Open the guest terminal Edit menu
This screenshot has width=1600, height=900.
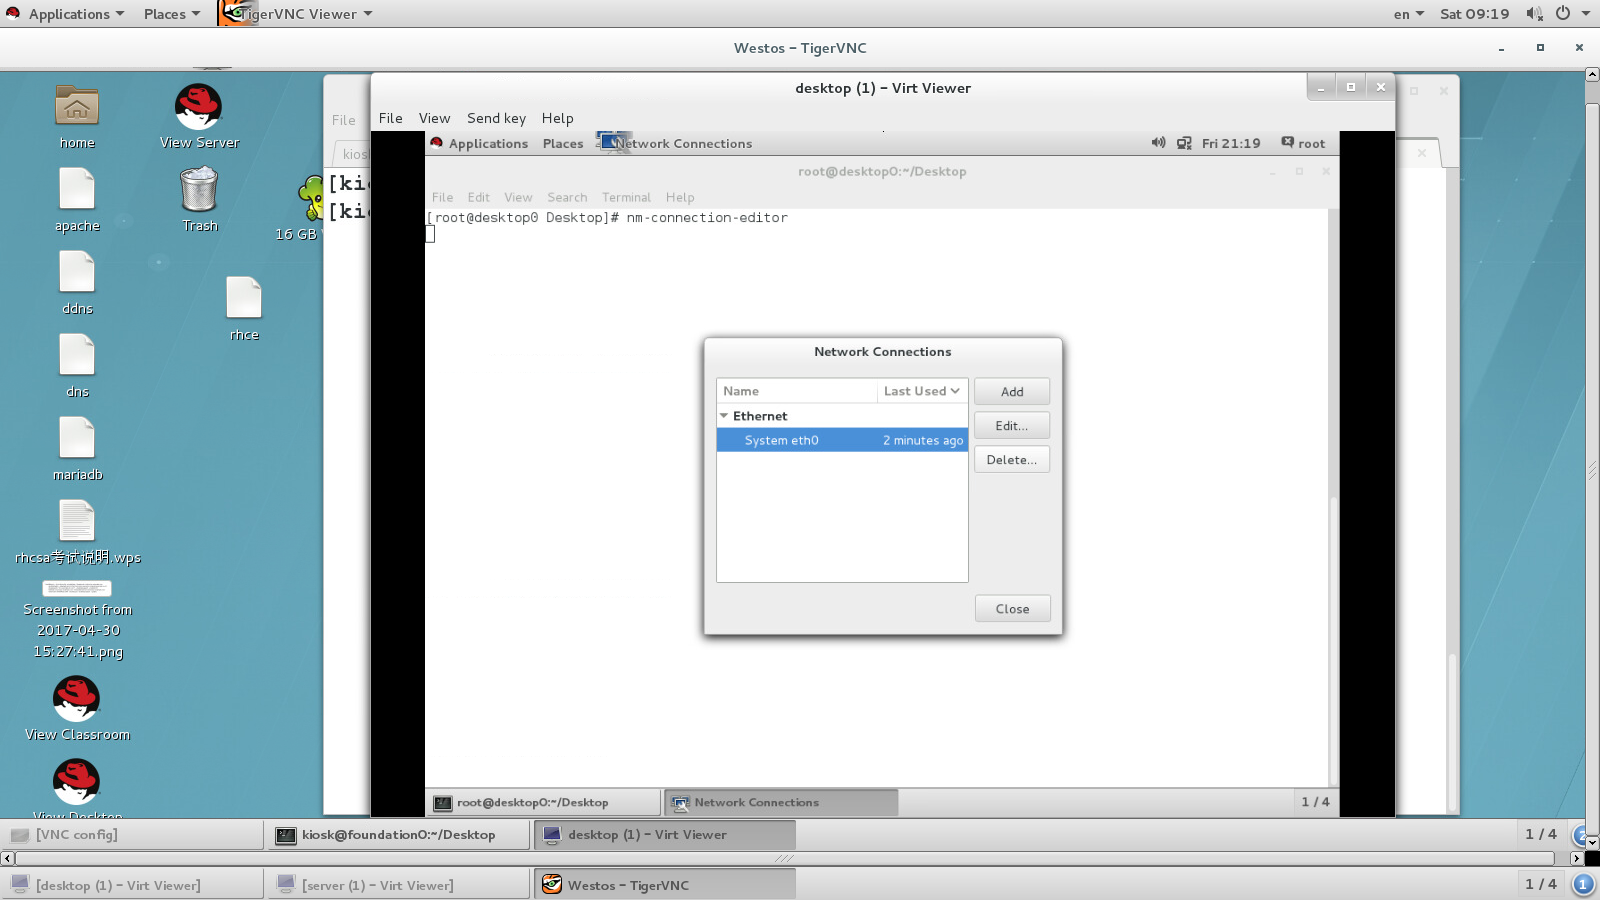tap(478, 197)
